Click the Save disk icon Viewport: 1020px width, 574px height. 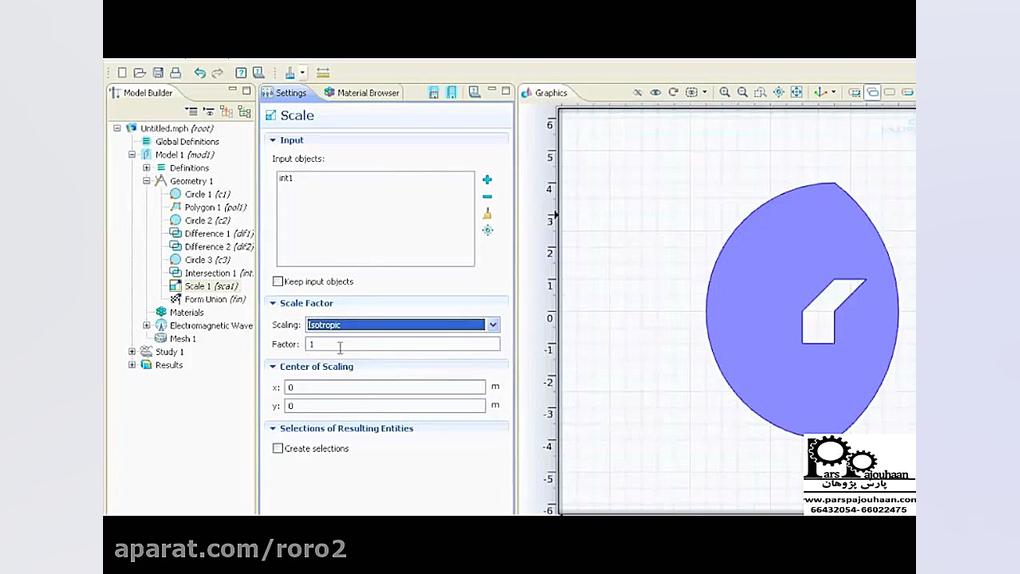coord(157,73)
